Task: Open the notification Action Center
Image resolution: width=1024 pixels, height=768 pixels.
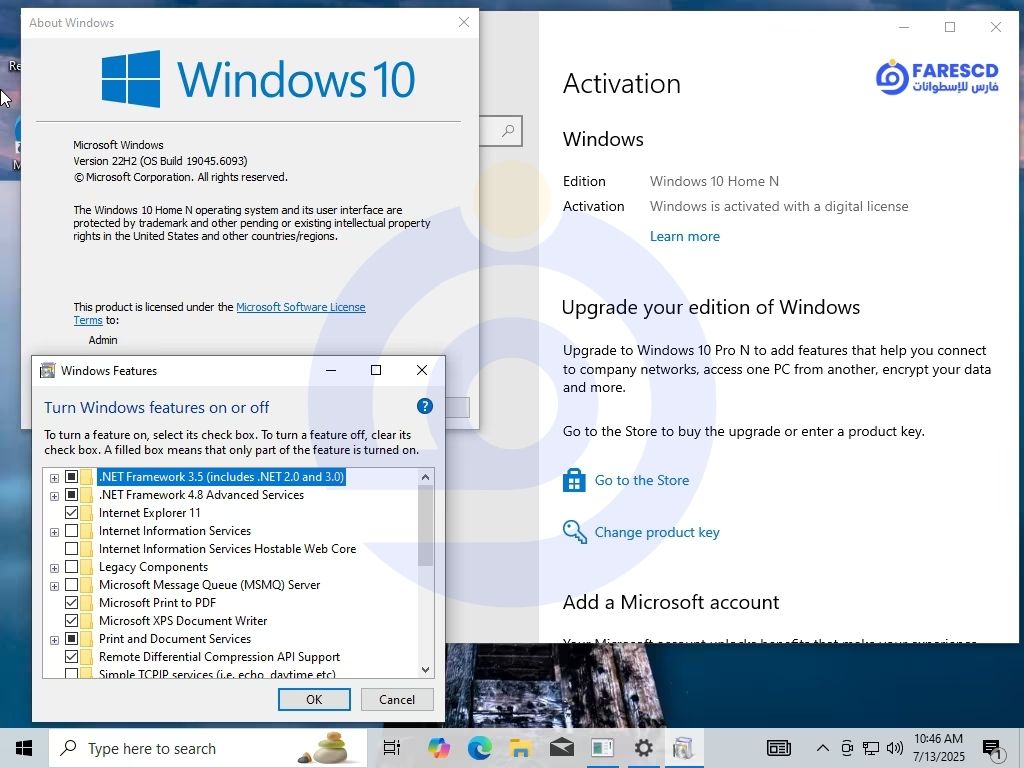Action: tap(993, 749)
